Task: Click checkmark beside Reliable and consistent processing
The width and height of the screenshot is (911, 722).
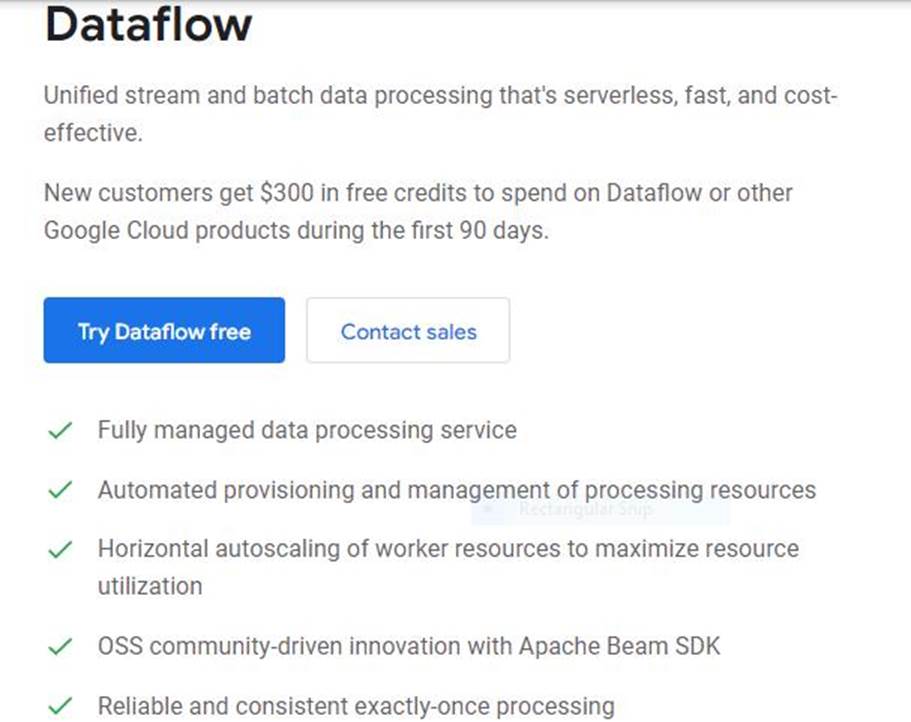Action: (60, 706)
